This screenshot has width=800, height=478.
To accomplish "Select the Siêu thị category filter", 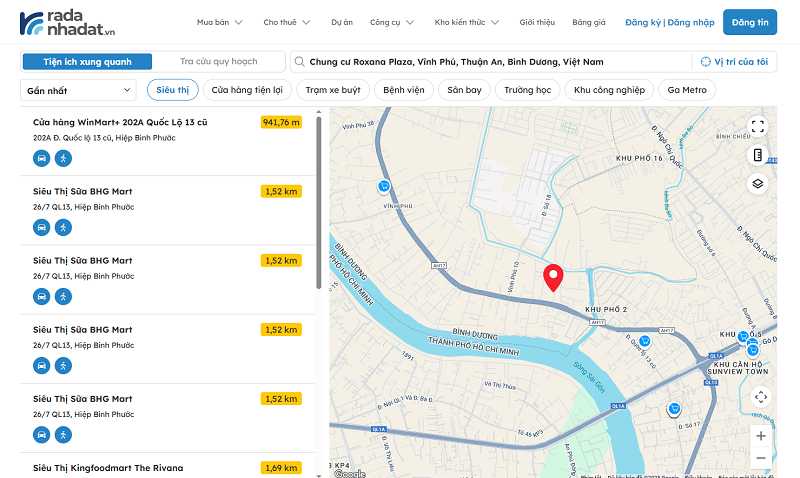I will point(172,90).
